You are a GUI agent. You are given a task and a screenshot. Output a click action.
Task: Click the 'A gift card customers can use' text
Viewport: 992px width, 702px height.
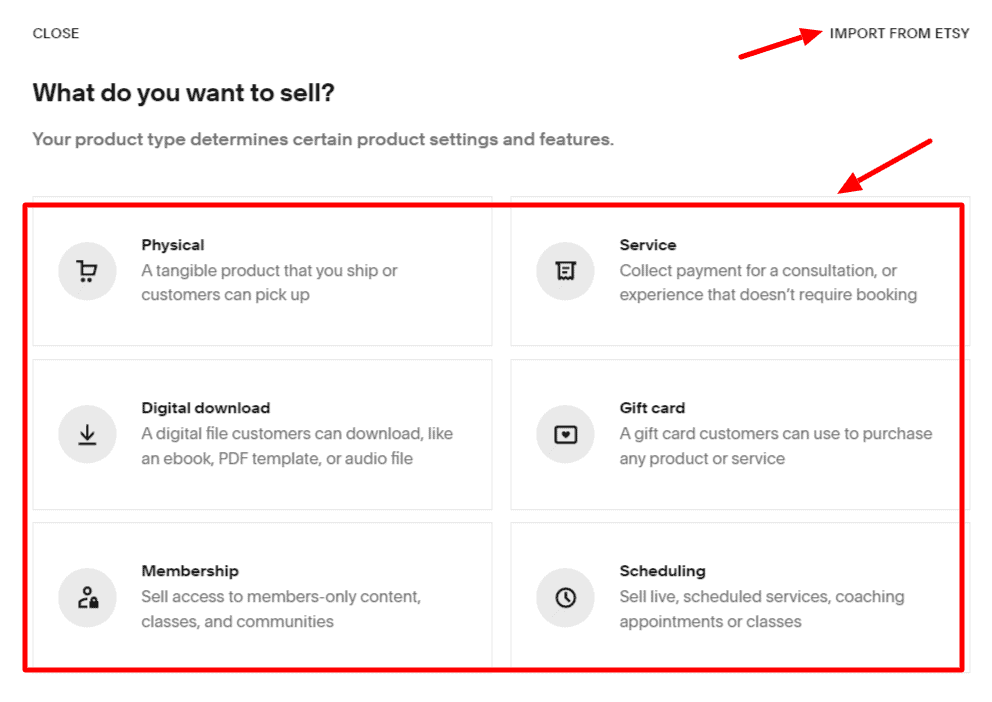pos(776,446)
